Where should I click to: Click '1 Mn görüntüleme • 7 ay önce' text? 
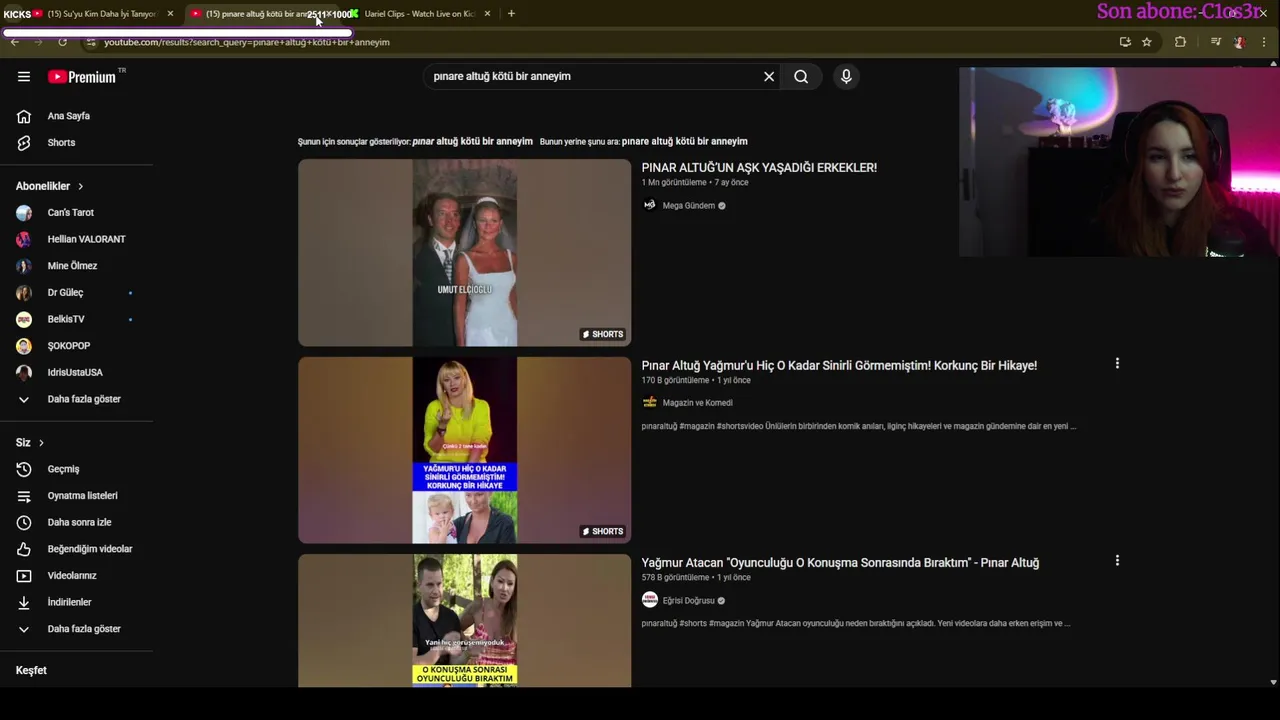click(x=695, y=183)
